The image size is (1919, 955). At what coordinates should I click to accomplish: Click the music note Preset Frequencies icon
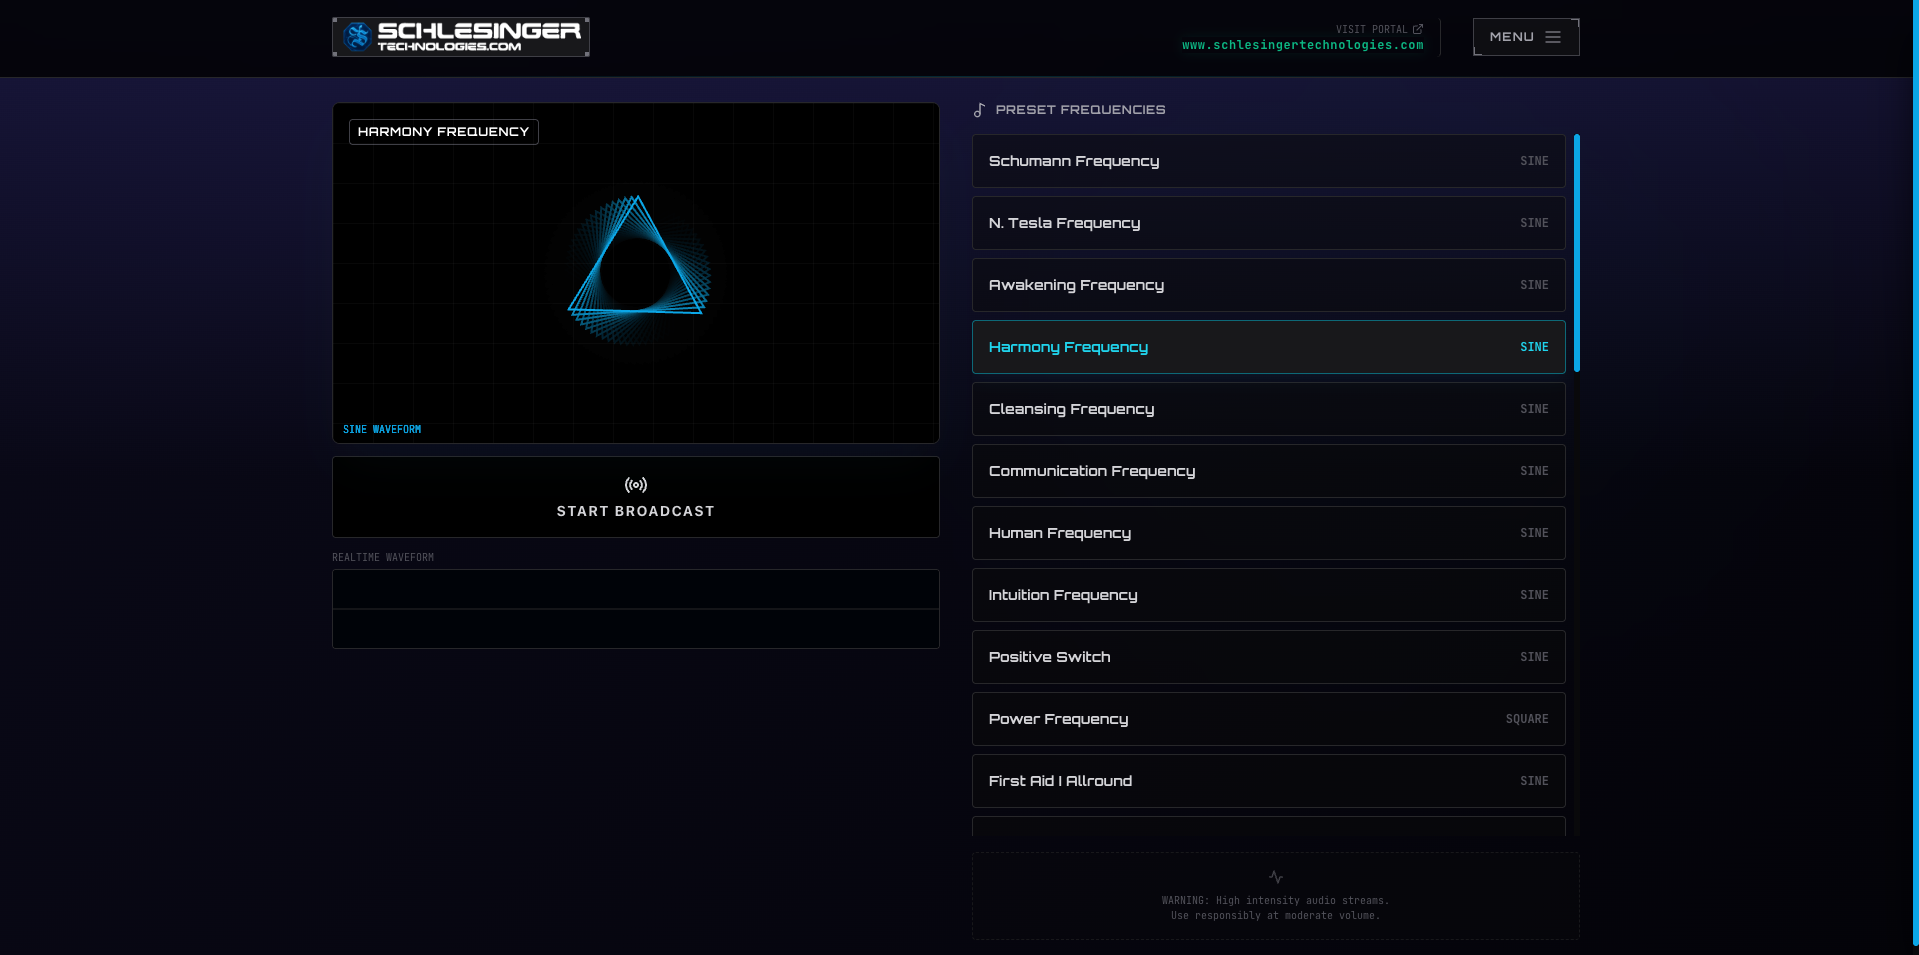tap(980, 110)
